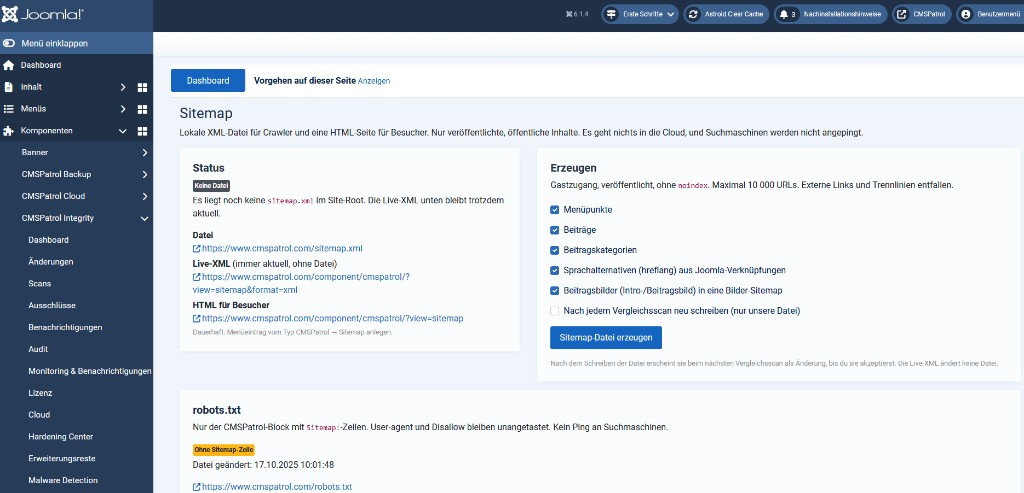The image size is (1024, 493).
Task: Open the Live-XML sitemap URL link
Action: point(301,283)
